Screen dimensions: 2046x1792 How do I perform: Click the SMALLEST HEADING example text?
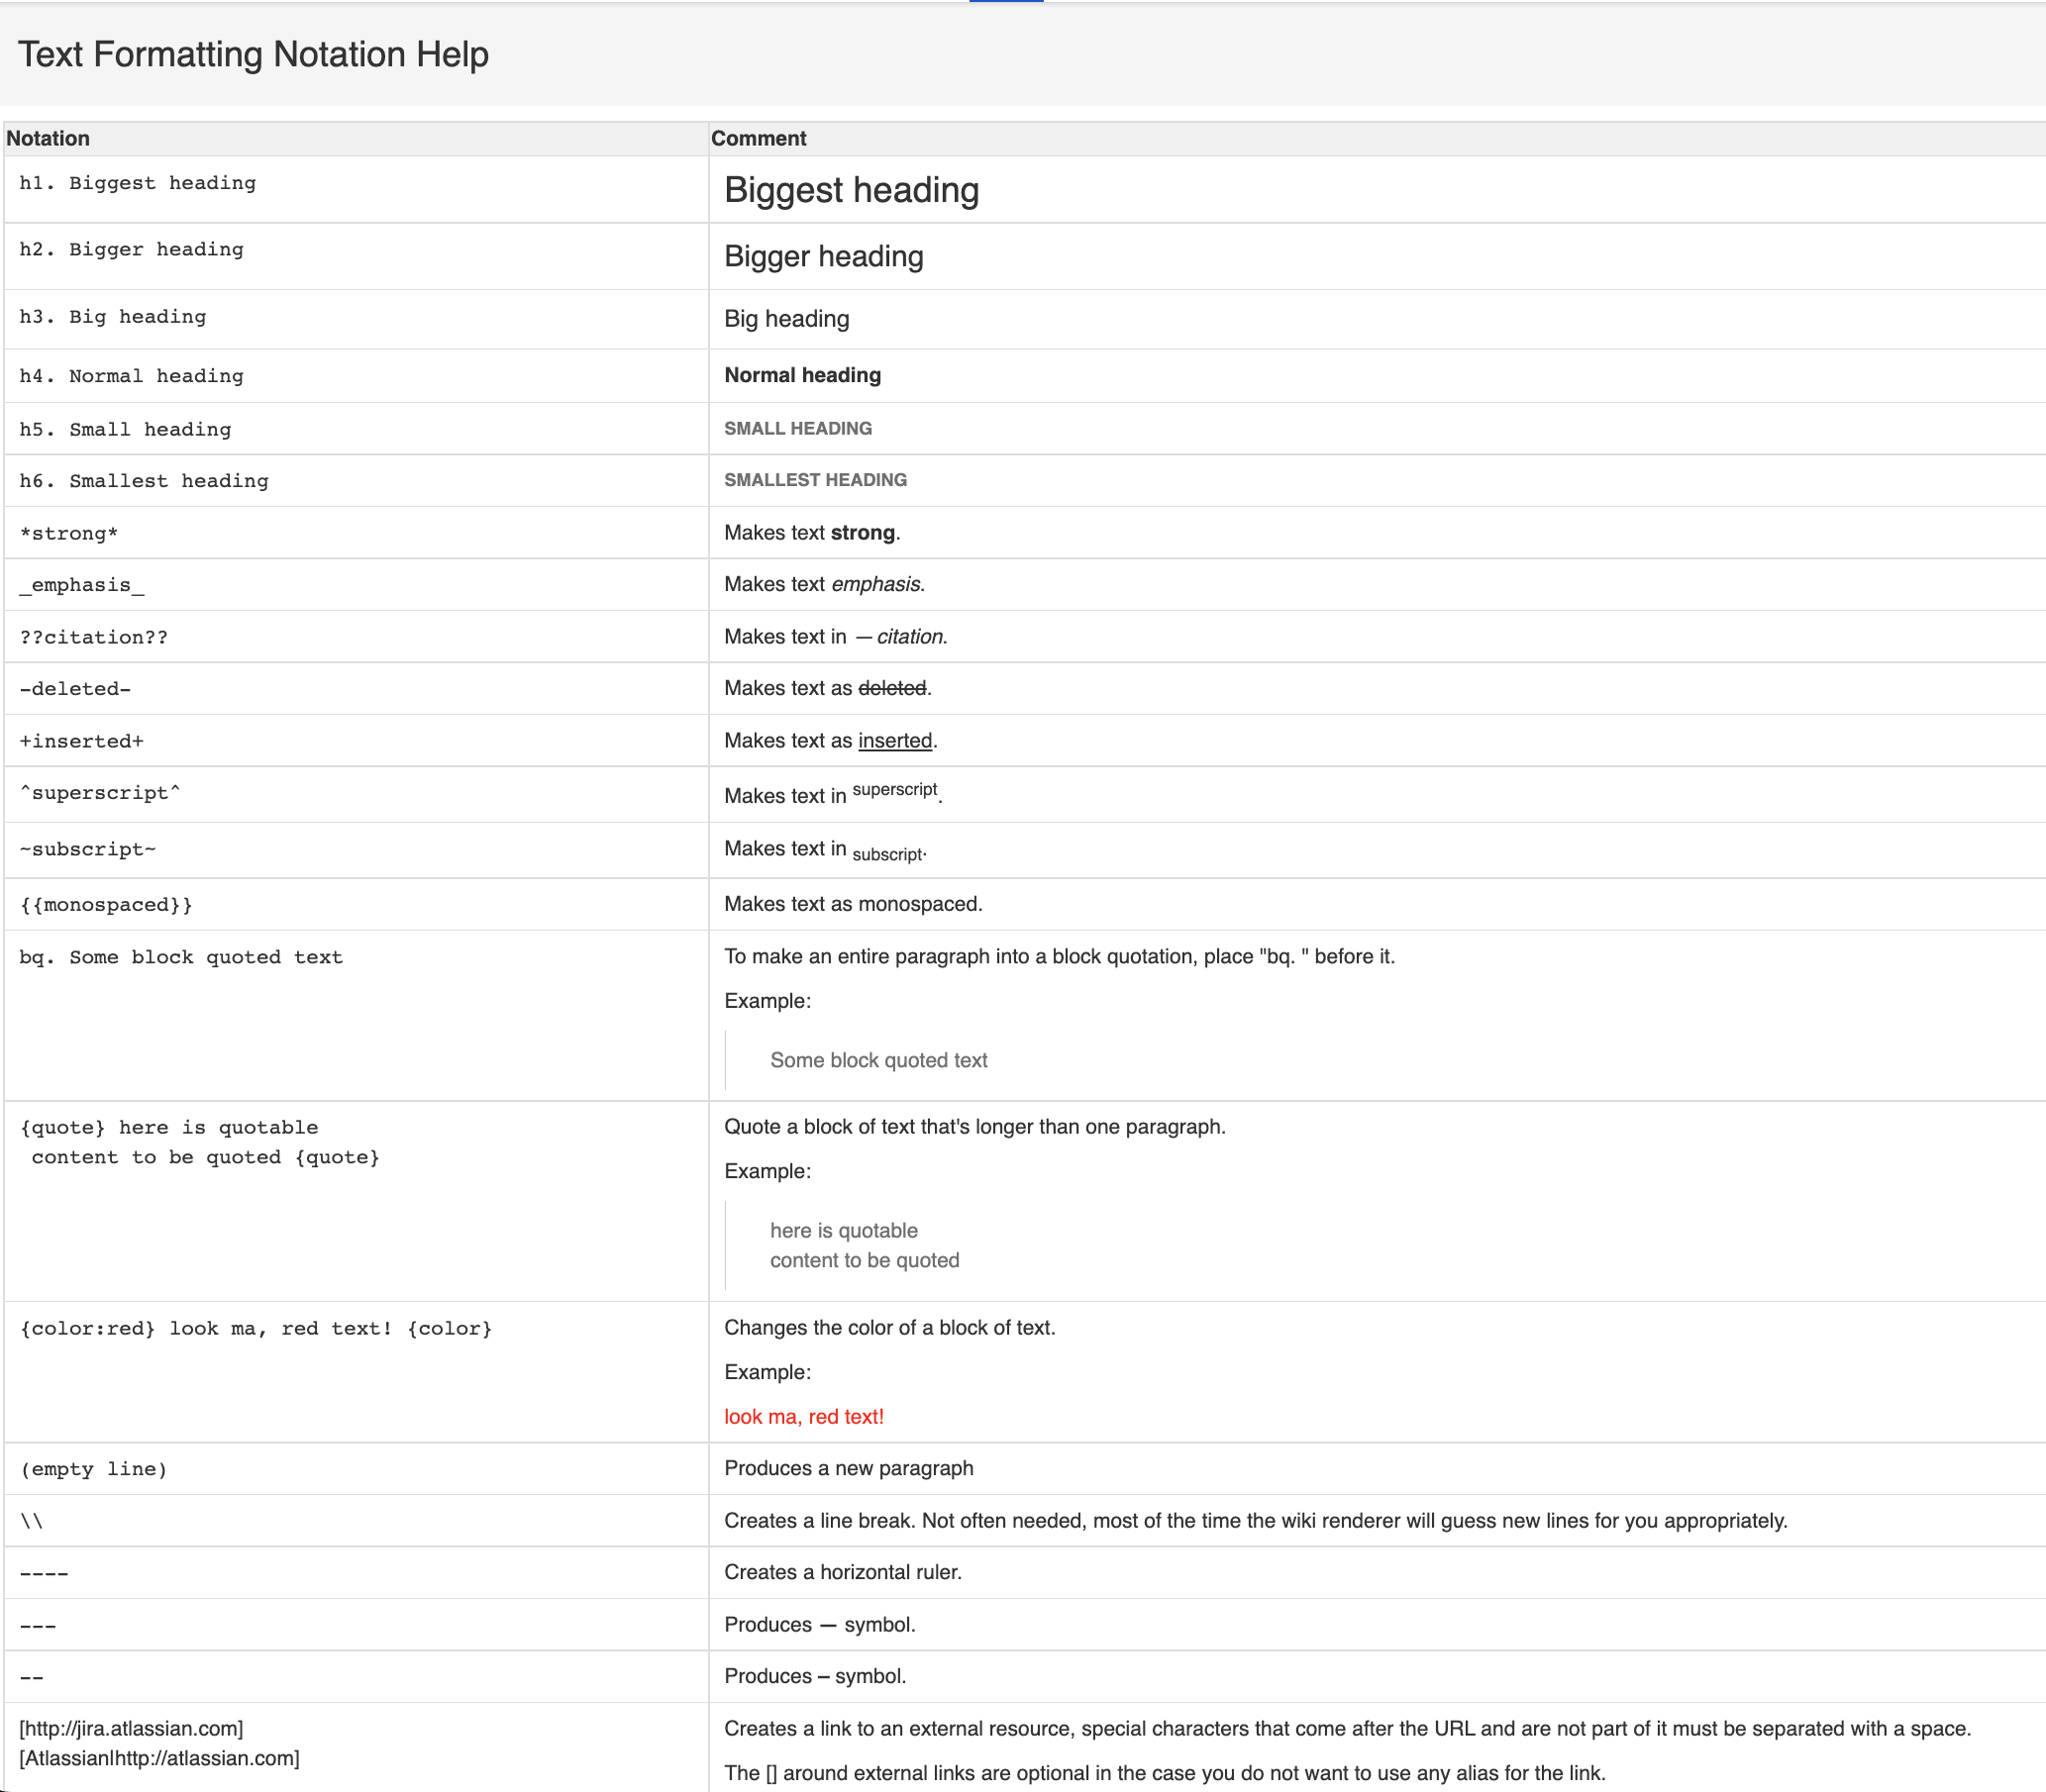pos(815,480)
